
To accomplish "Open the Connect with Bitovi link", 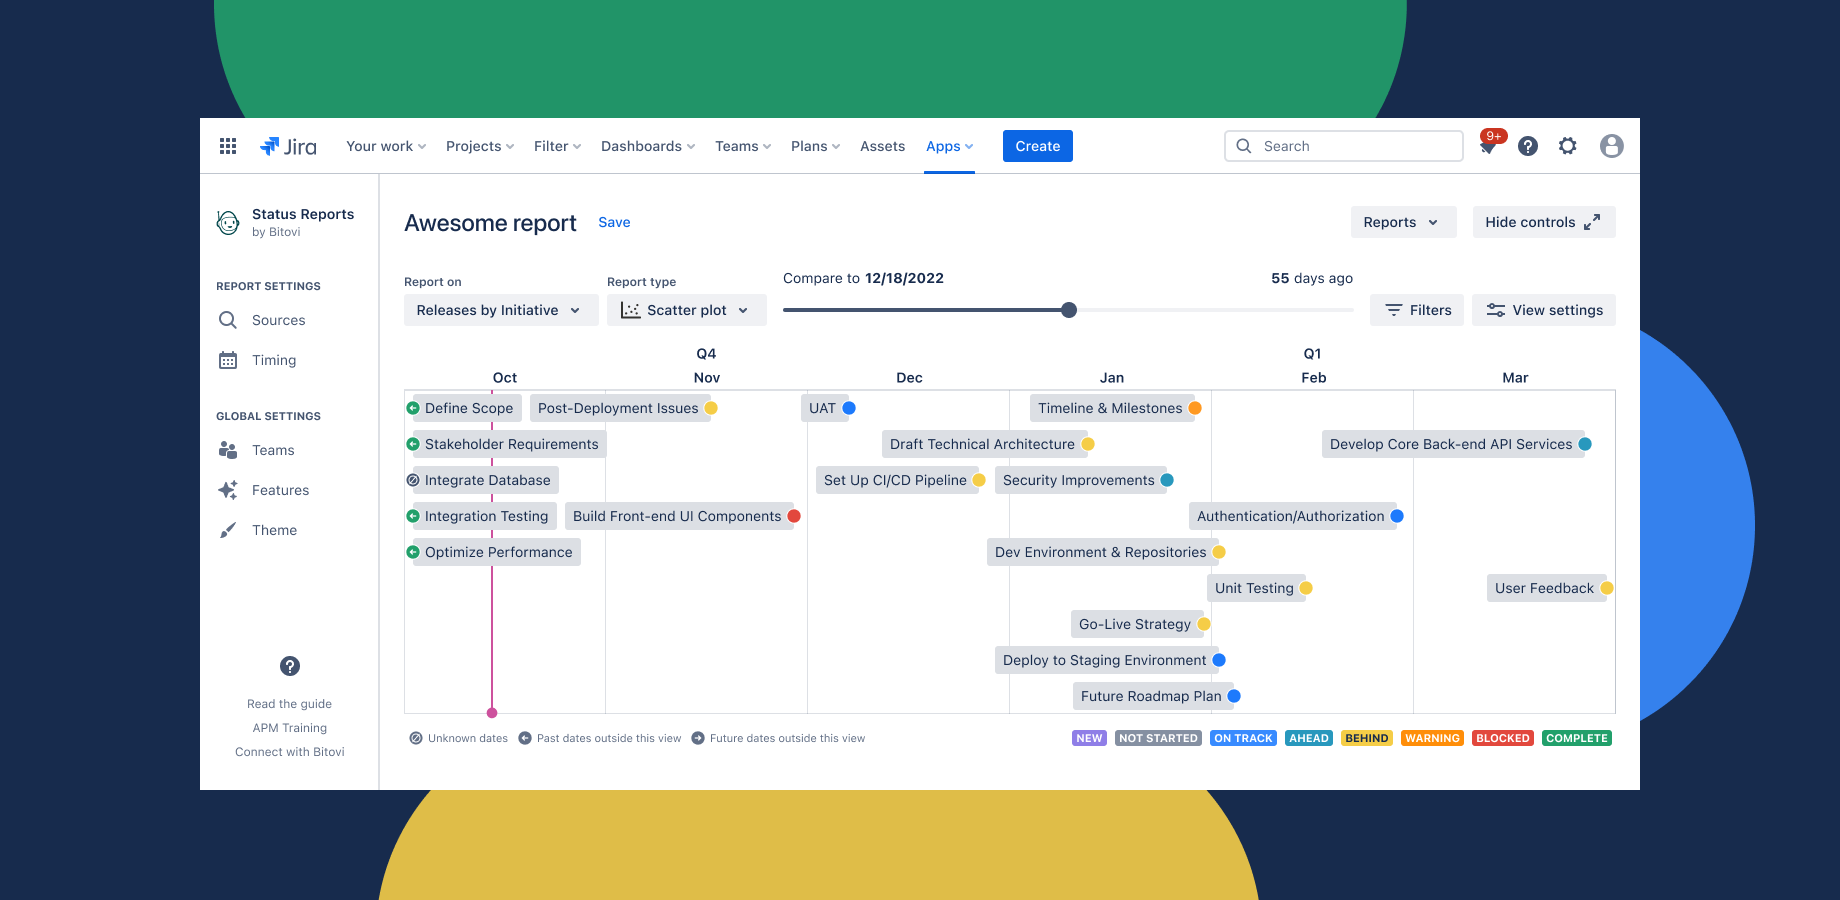I will click(x=290, y=752).
